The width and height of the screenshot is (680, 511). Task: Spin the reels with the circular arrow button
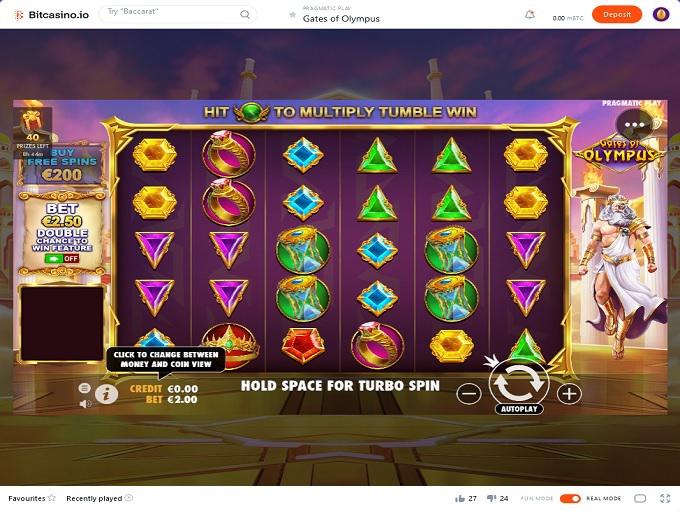519,383
